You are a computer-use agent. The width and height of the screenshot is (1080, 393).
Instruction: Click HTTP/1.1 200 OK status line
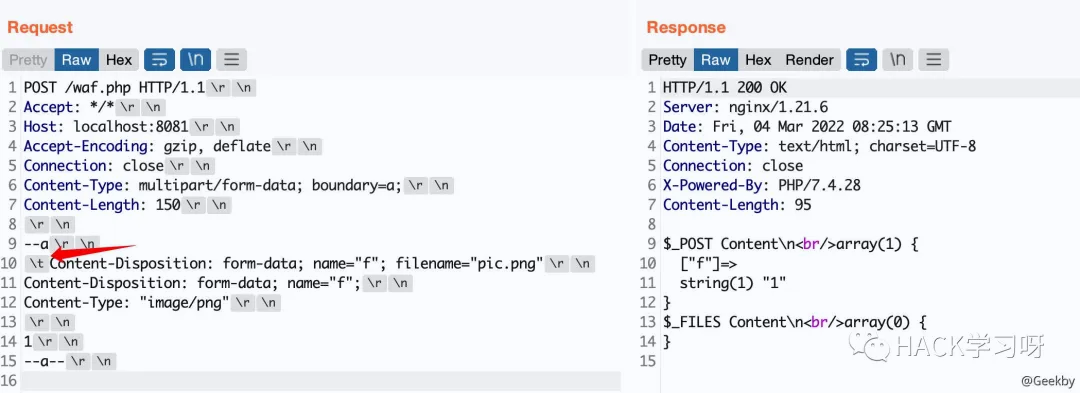tap(725, 88)
